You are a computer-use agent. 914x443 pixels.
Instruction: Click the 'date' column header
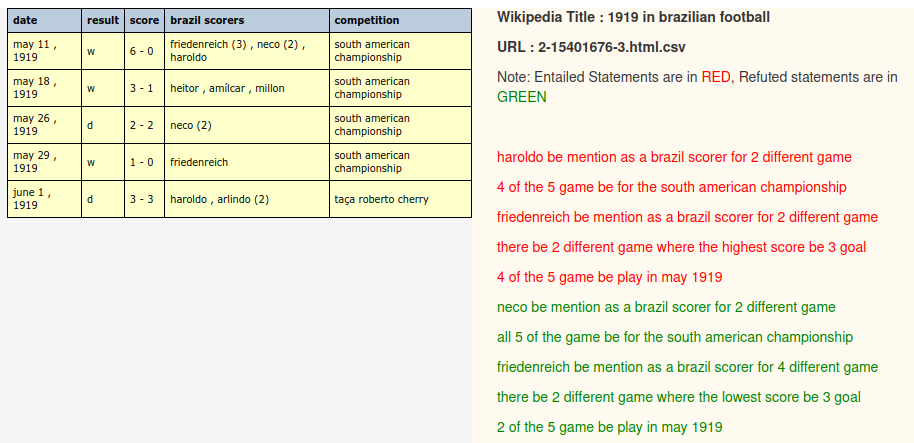tap(44, 20)
